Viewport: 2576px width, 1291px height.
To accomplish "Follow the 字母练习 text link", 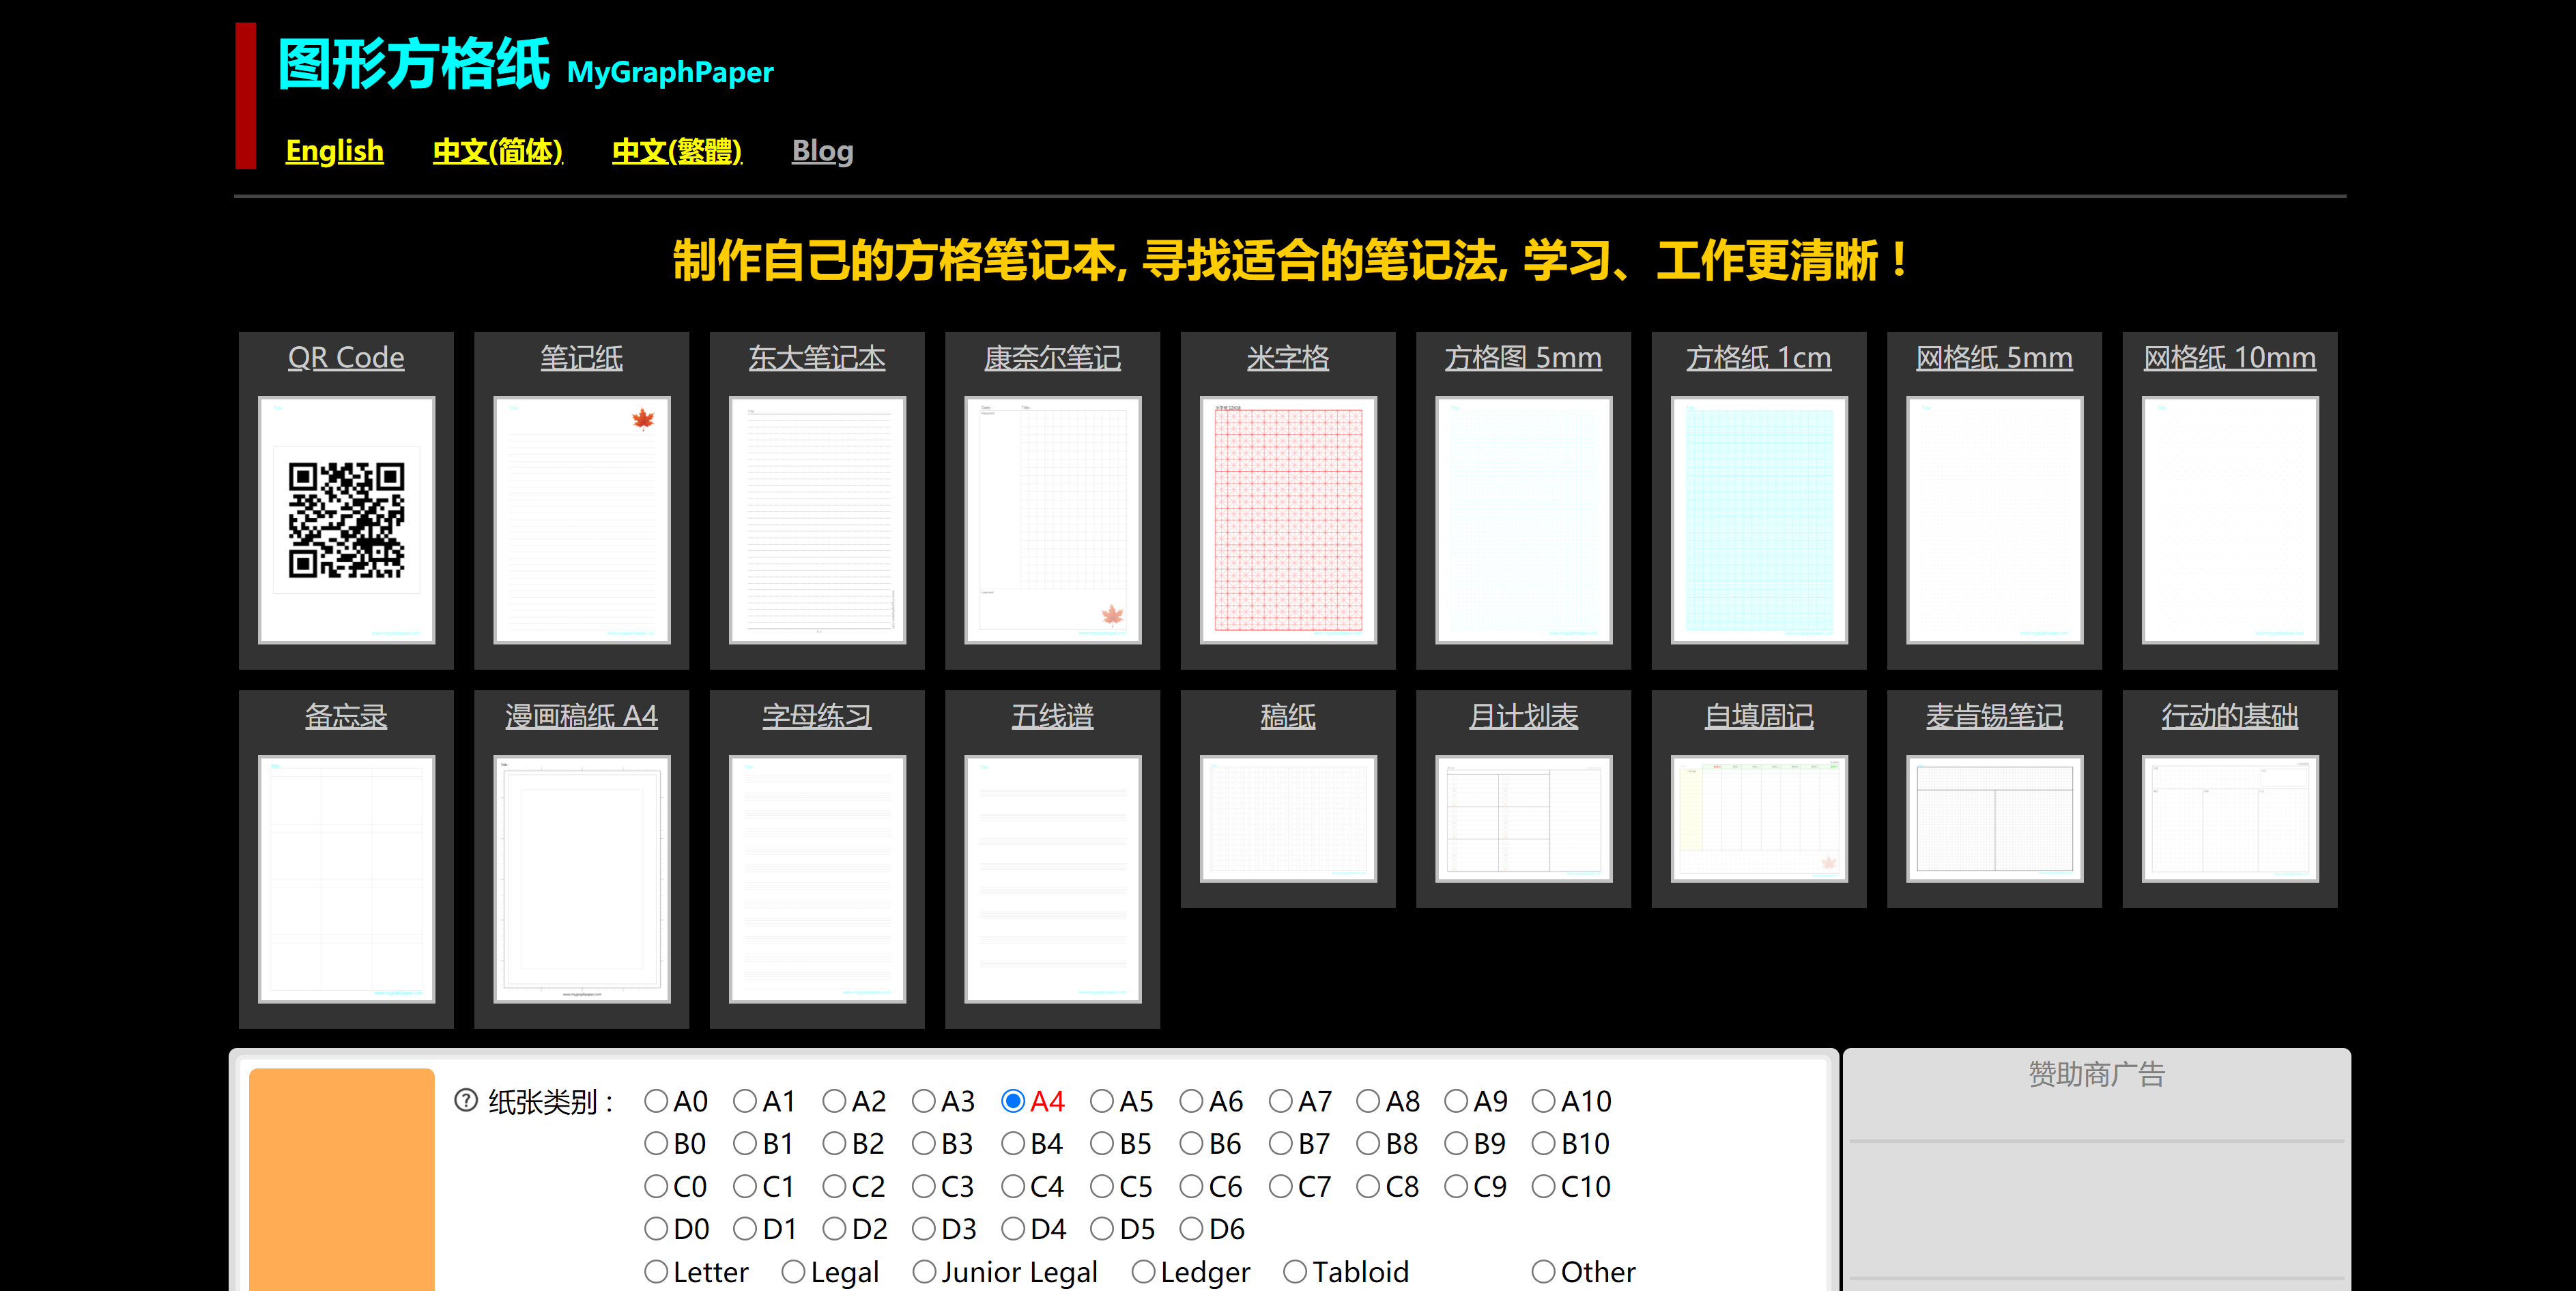I will pos(817,716).
